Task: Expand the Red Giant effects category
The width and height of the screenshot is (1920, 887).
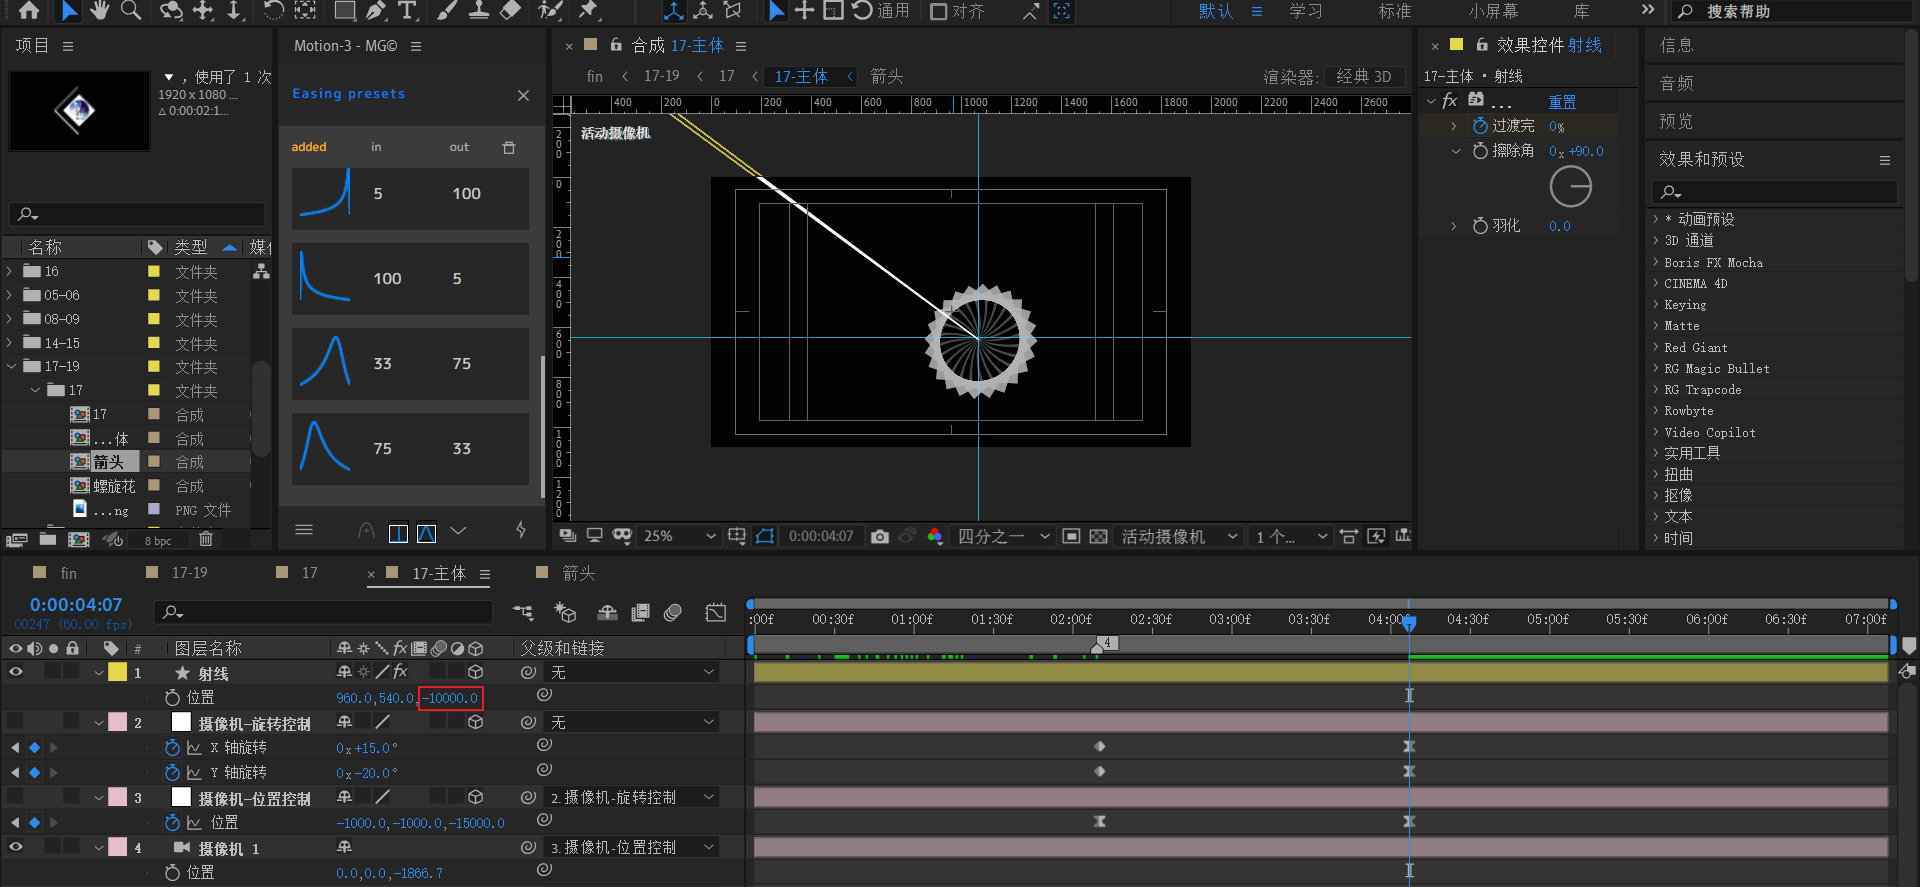Action: pyautogui.click(x=1656, y=347)
